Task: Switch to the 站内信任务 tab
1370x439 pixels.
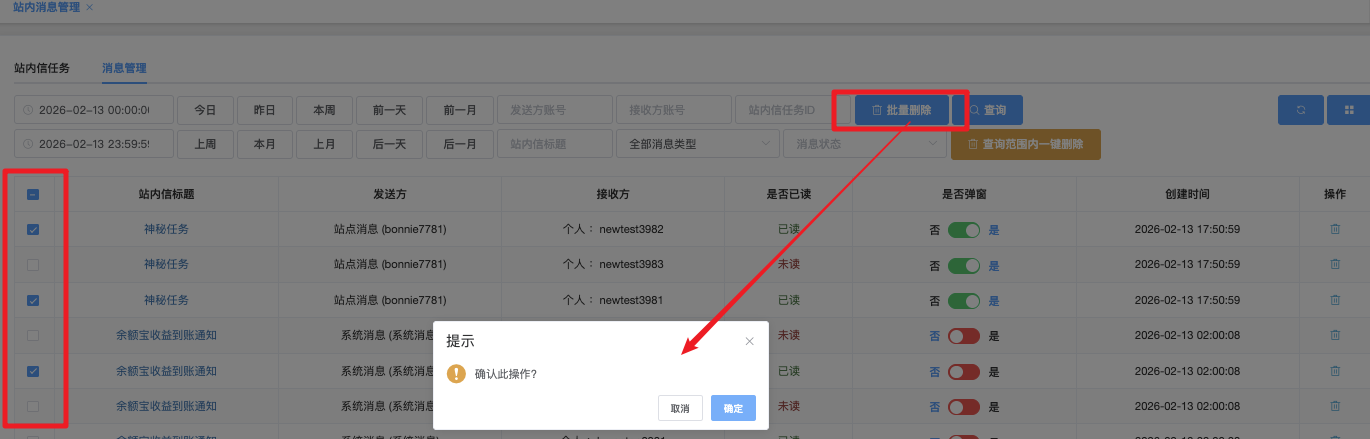Action: [42, 68]
